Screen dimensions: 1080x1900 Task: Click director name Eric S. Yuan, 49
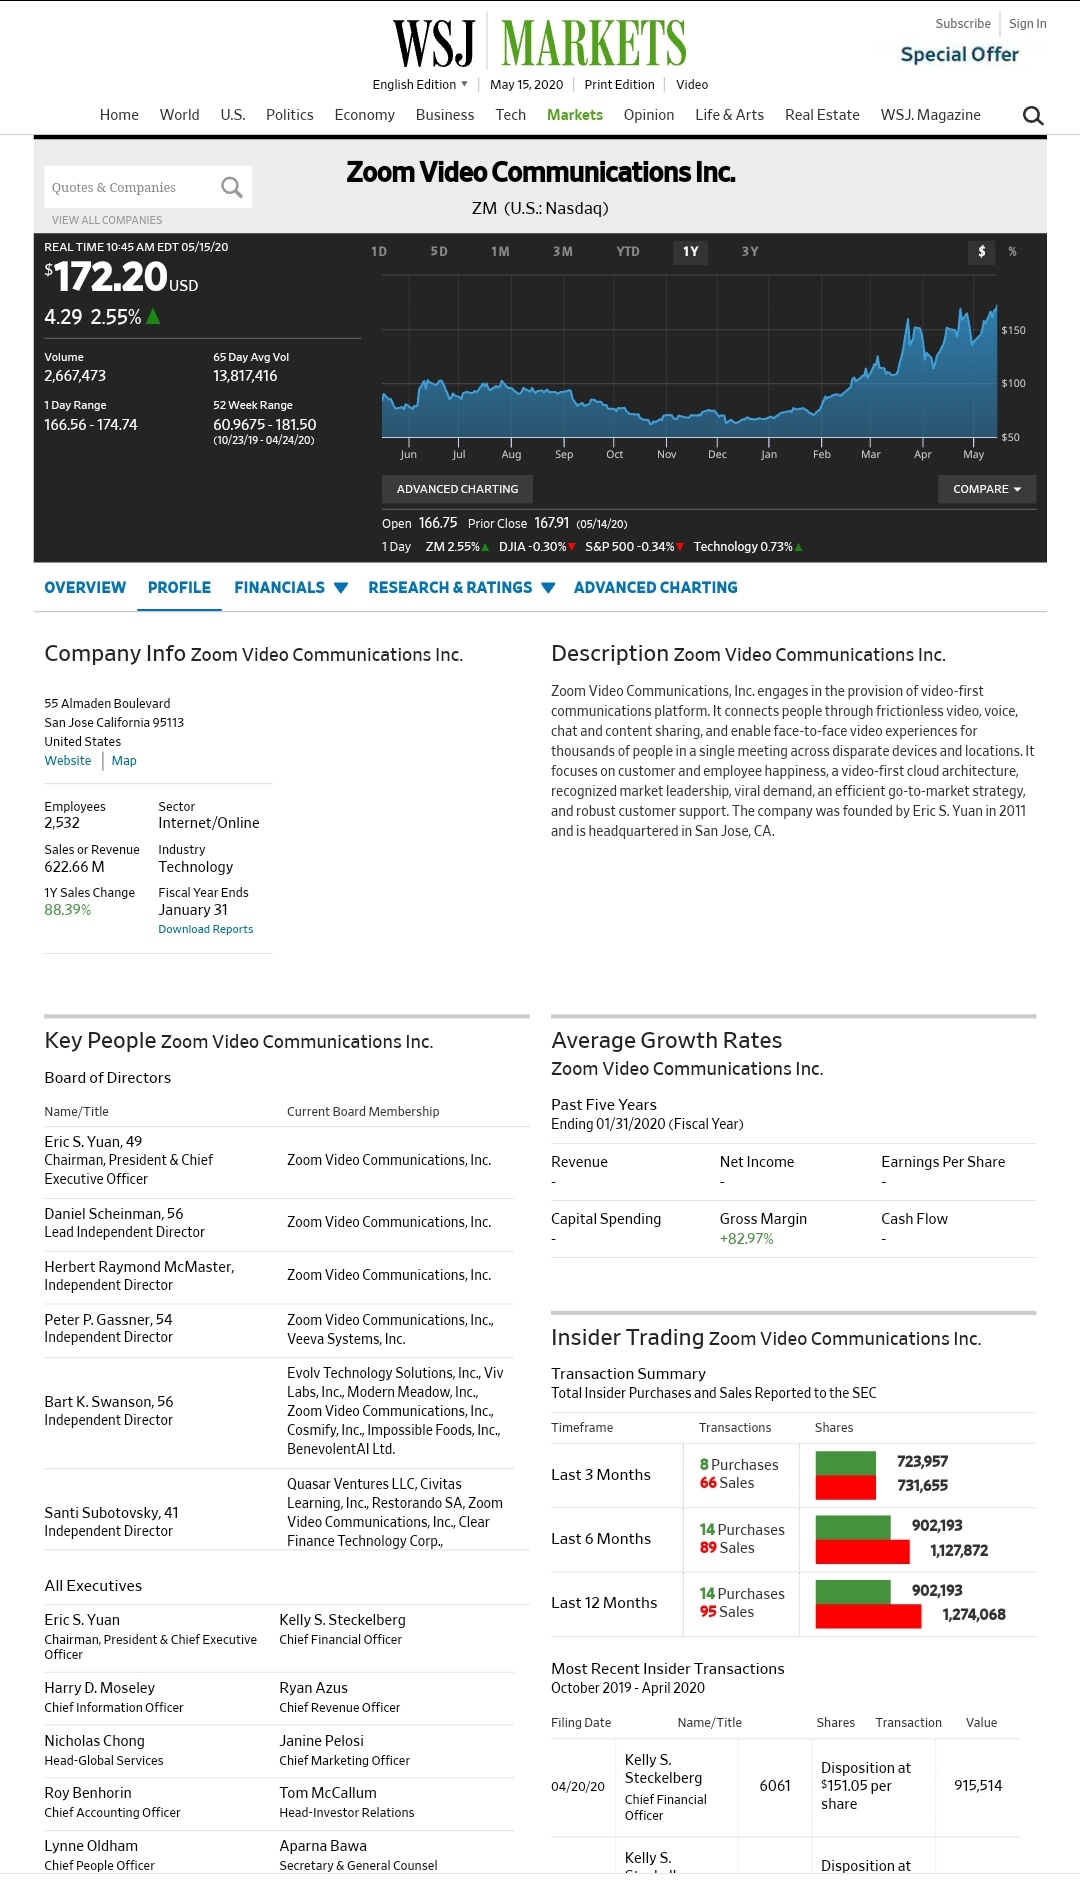pyautogui.click(x=93, y=1142)
